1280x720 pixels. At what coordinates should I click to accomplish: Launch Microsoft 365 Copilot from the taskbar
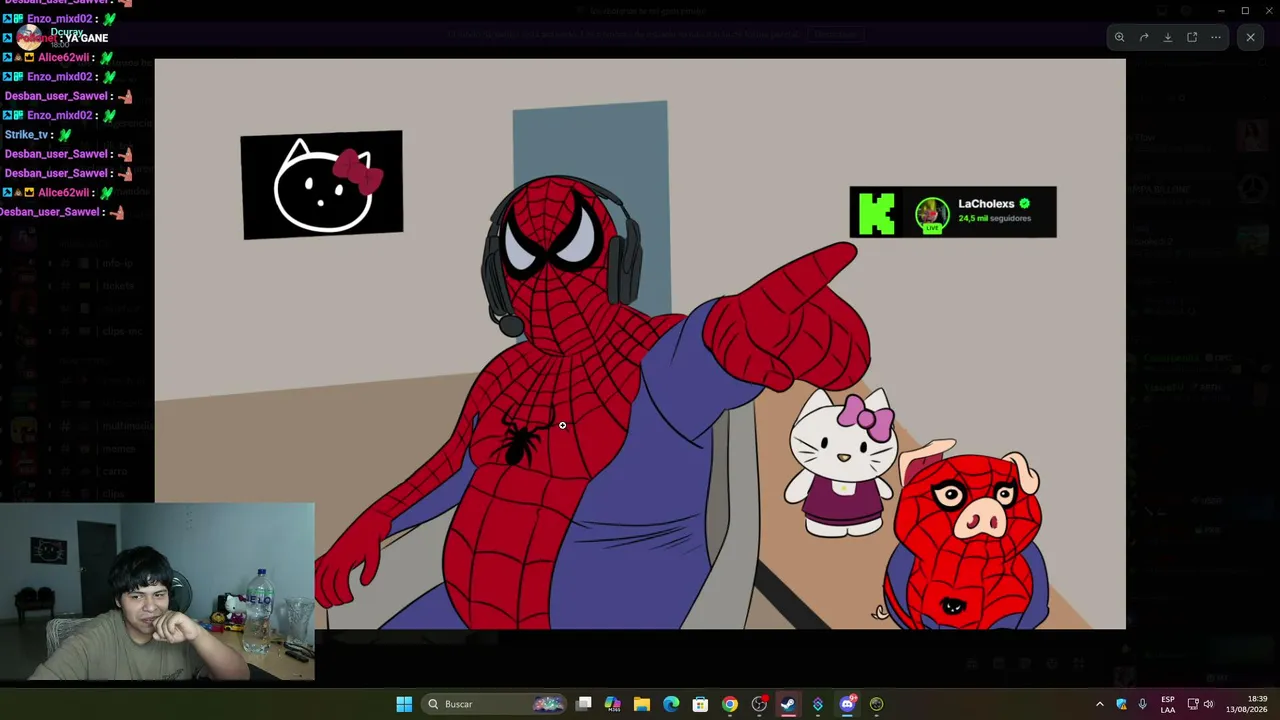coord(613,704)
